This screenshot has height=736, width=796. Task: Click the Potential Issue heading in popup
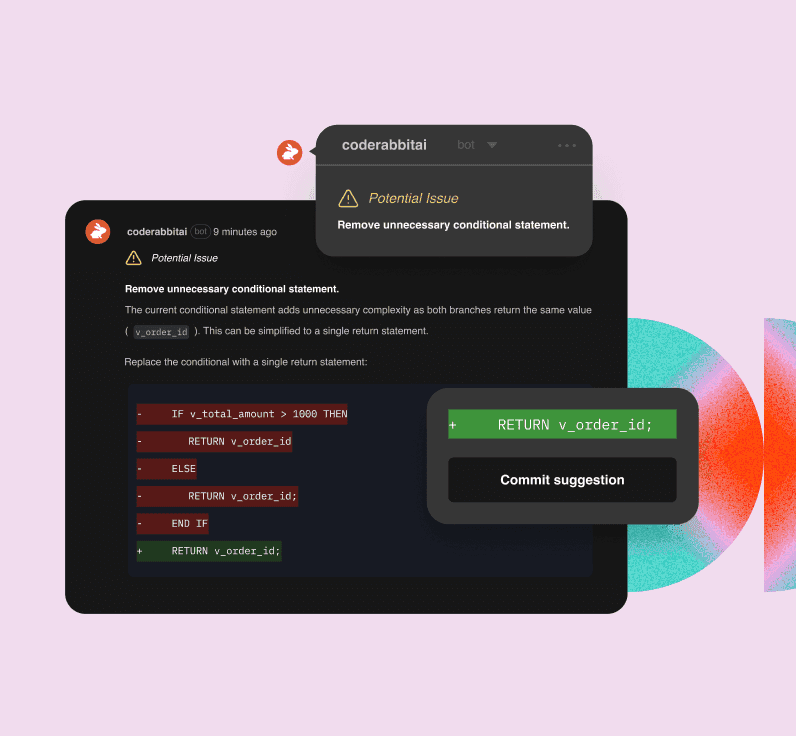[413, 198]
